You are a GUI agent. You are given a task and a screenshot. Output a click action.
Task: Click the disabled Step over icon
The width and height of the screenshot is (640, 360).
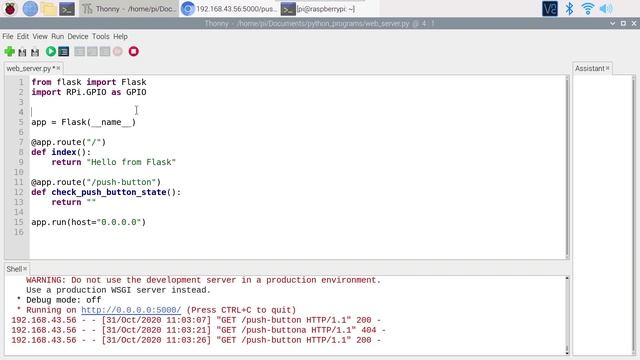click(80, 51)
